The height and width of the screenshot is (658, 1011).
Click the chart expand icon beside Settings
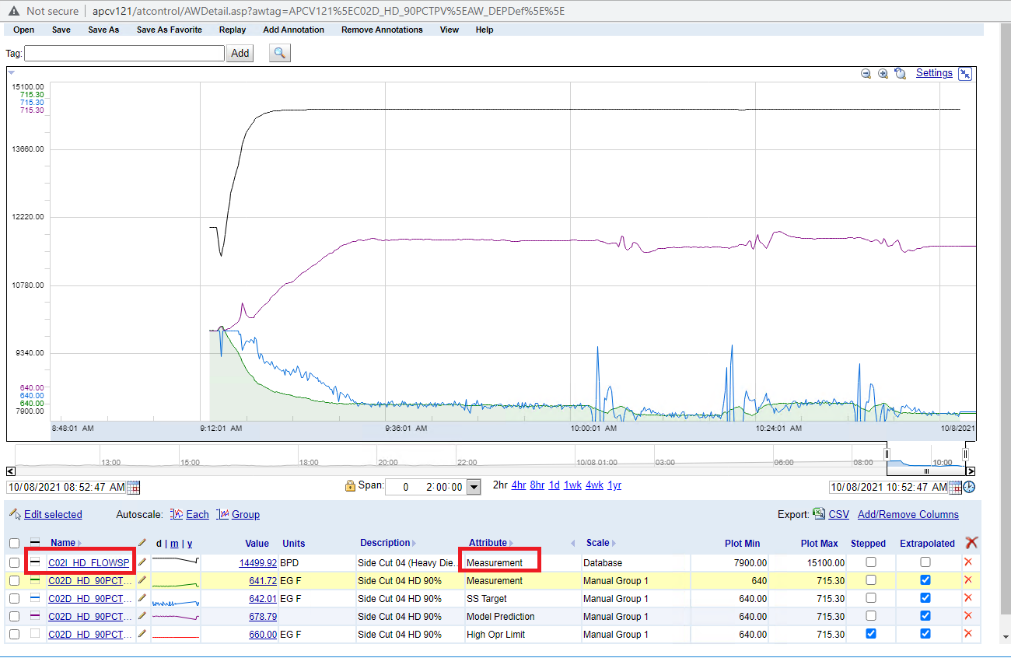coord(965,74)
